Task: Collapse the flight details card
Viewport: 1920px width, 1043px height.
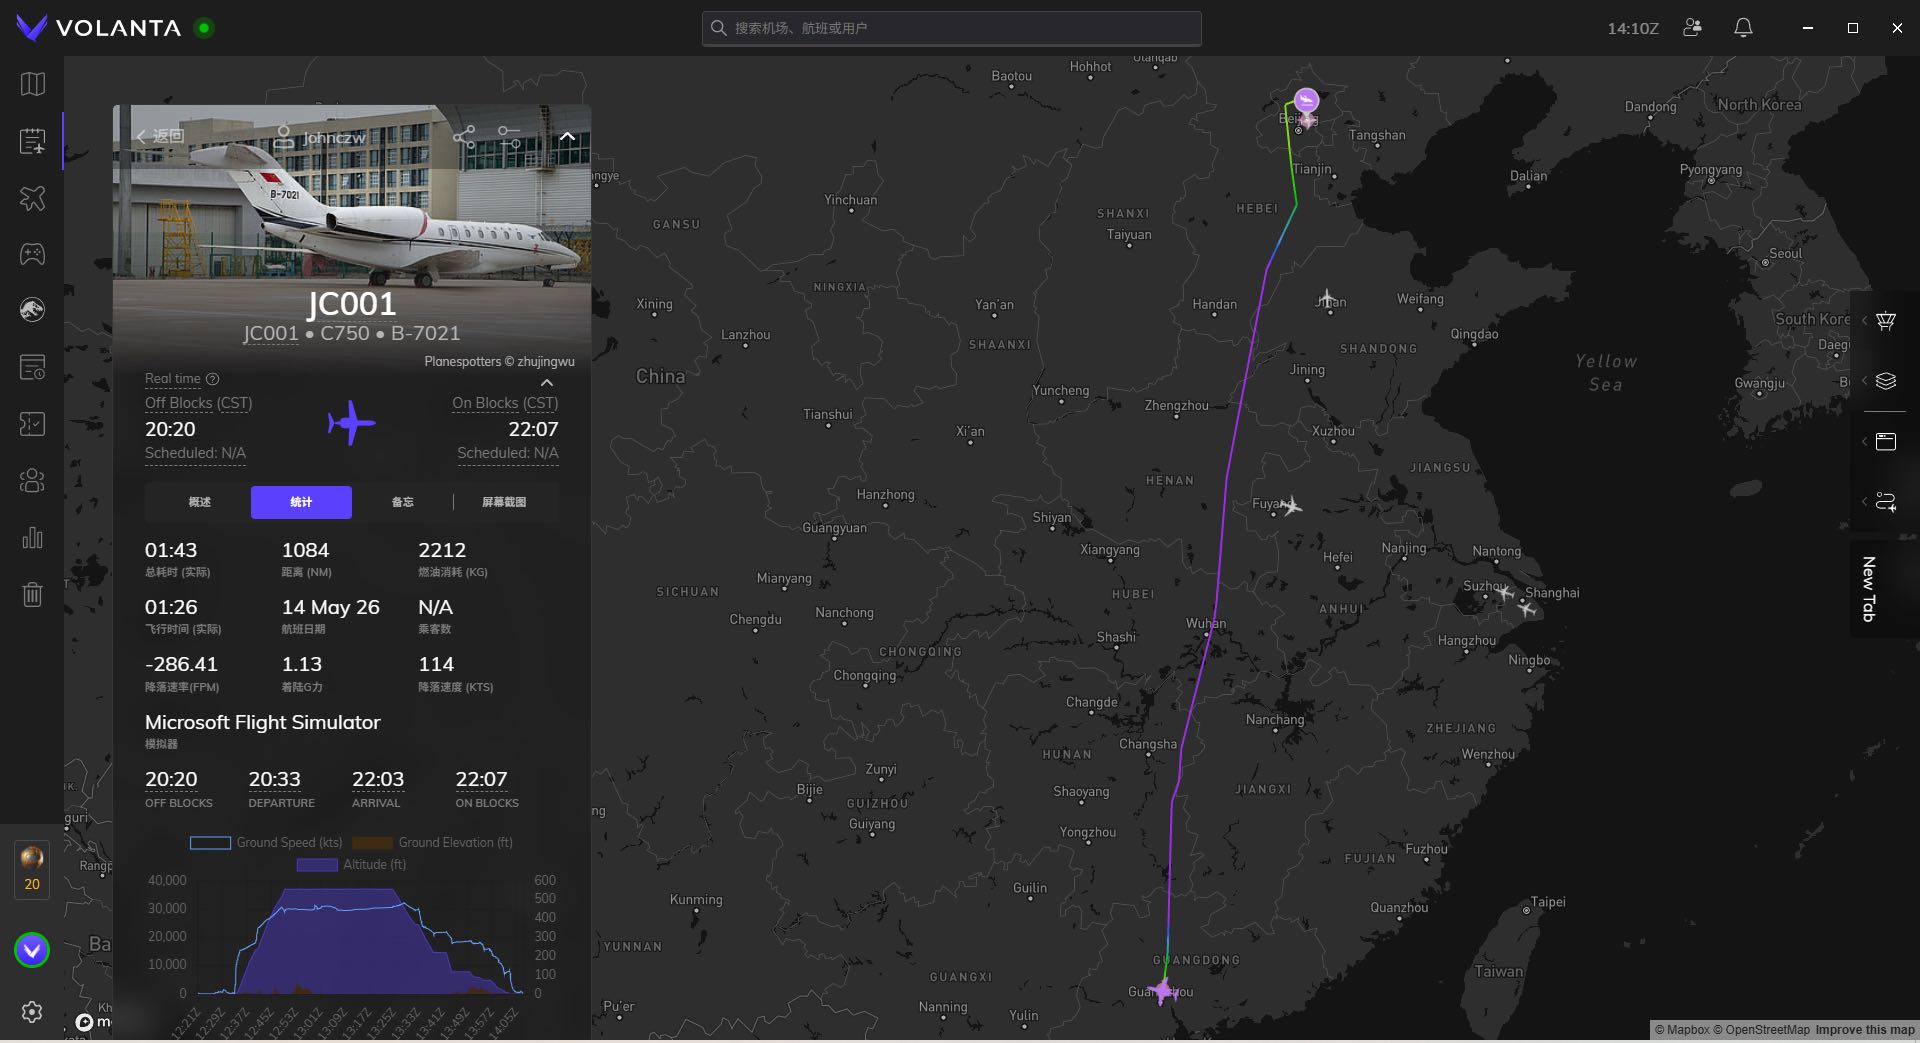Action: pos(567,137)
